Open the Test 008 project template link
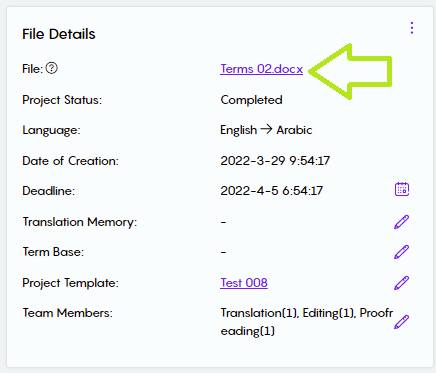 click(x=244, y=283)
